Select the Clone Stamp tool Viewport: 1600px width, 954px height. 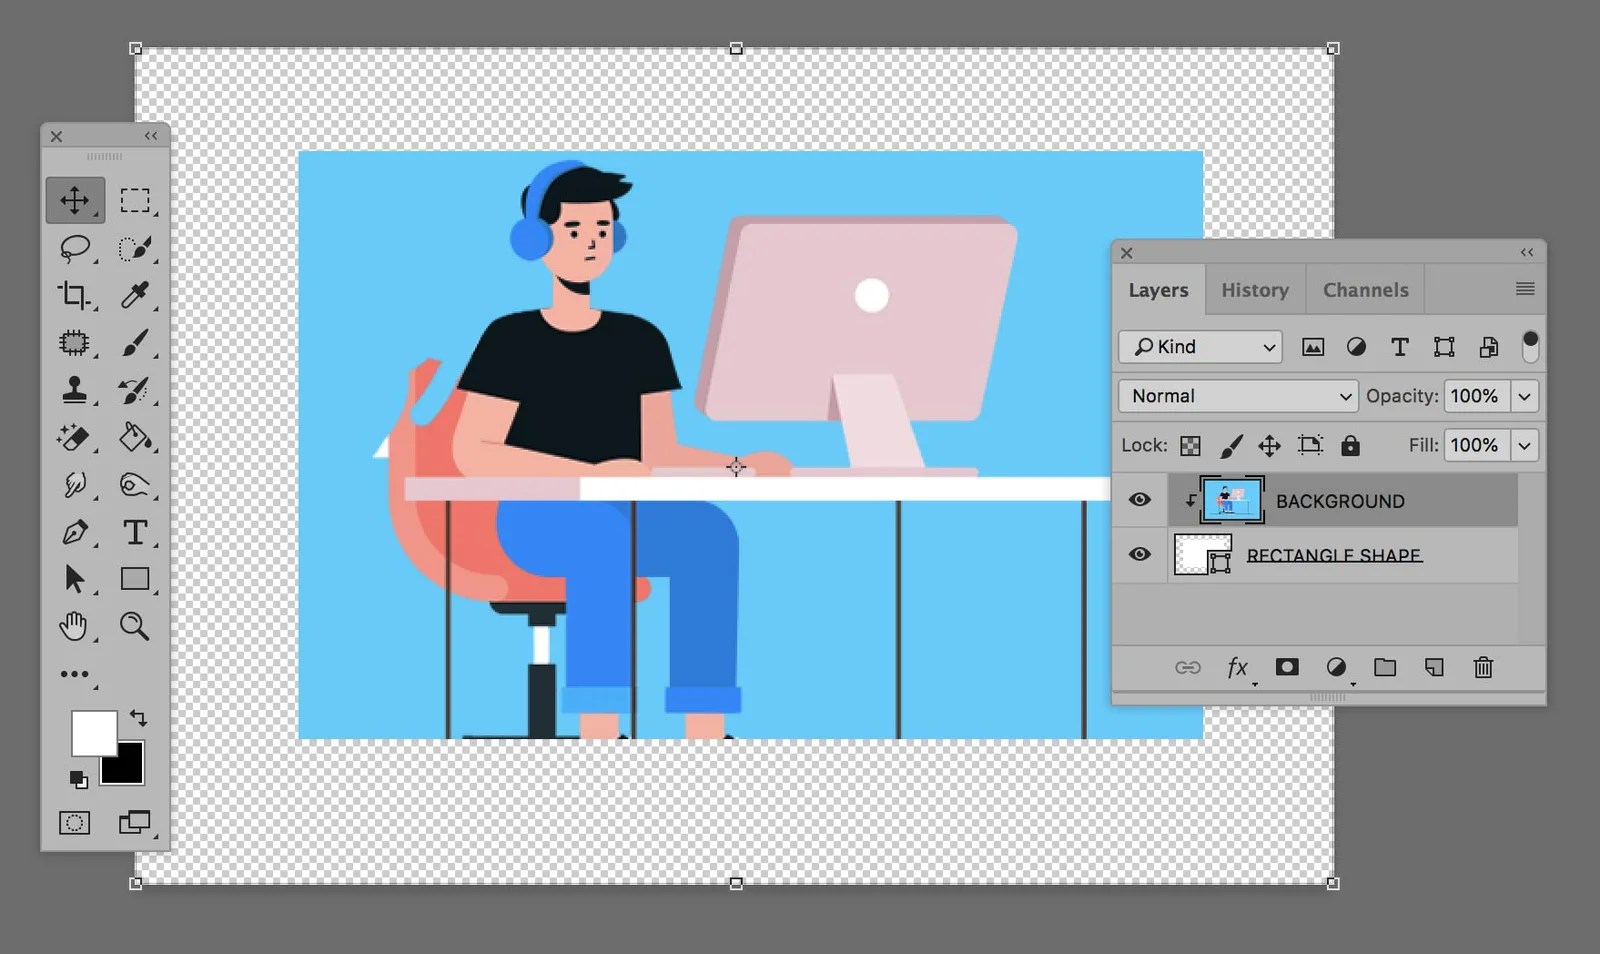pos(75,390)
